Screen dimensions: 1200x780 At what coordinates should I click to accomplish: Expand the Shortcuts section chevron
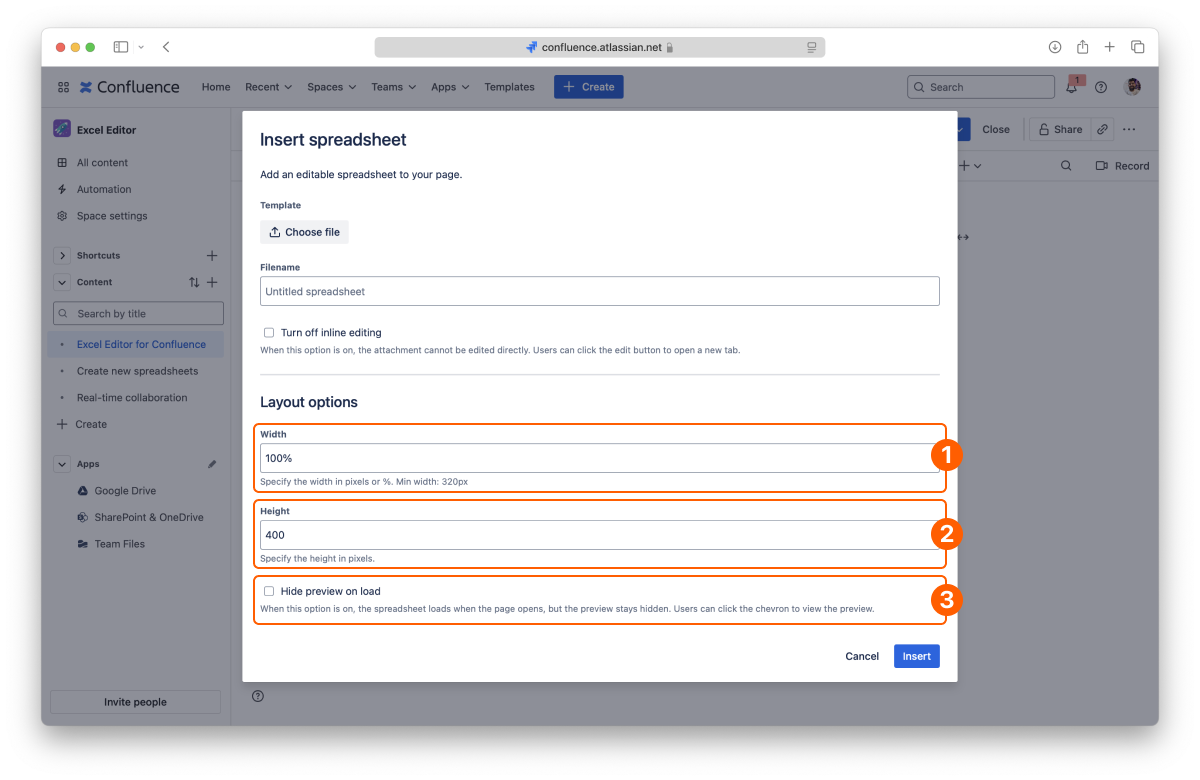coord(62,255)
